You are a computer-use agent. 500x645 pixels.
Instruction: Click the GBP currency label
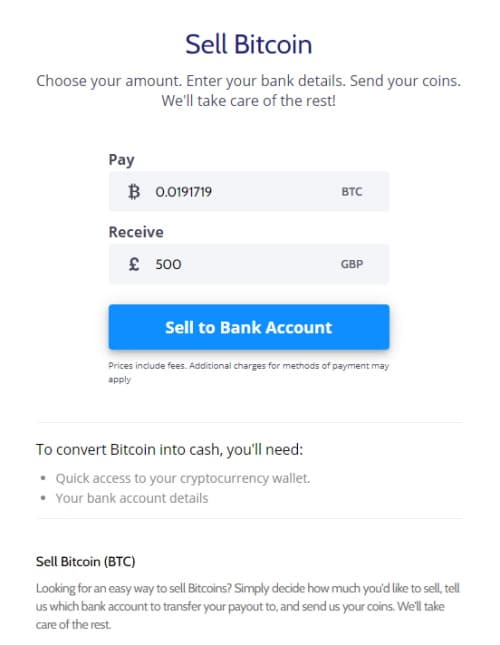pos(352,264)
